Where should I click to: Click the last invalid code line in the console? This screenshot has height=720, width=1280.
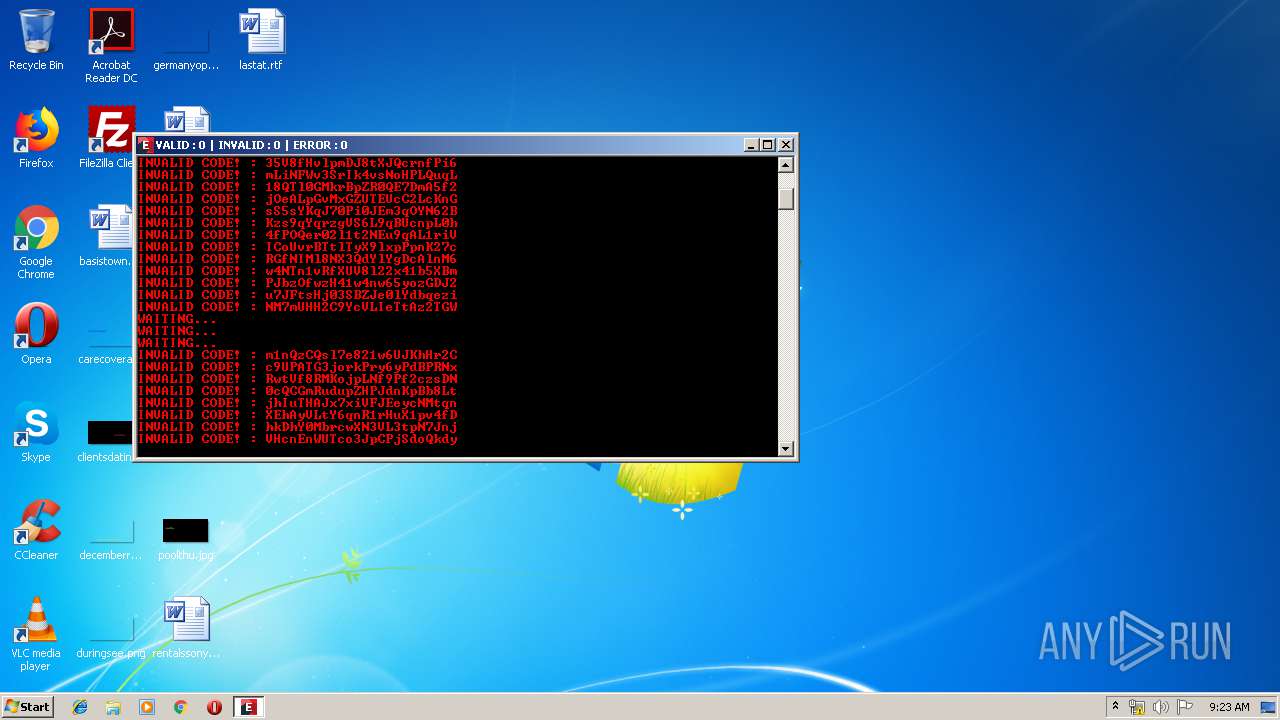click(x=297, y=439)
